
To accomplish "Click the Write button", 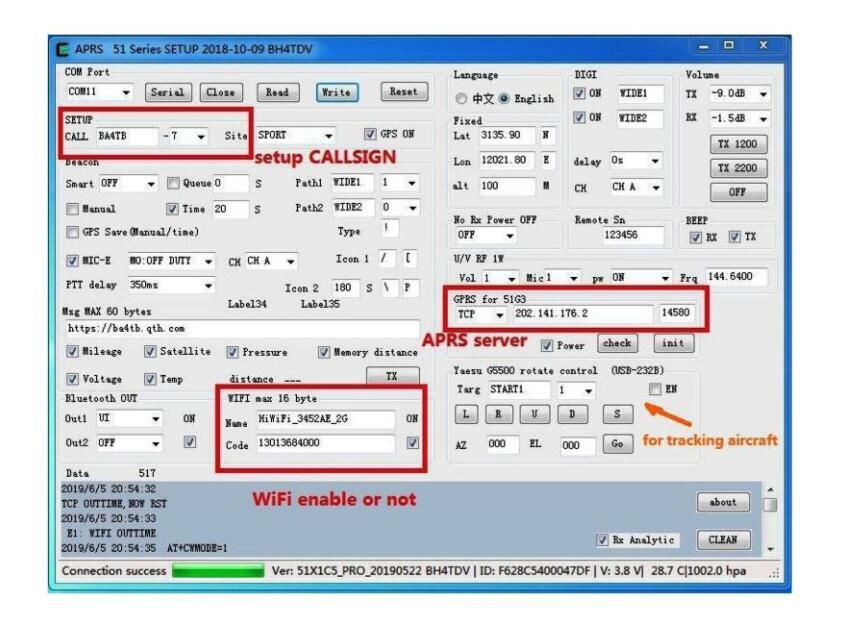I will (x=336, y=92).
